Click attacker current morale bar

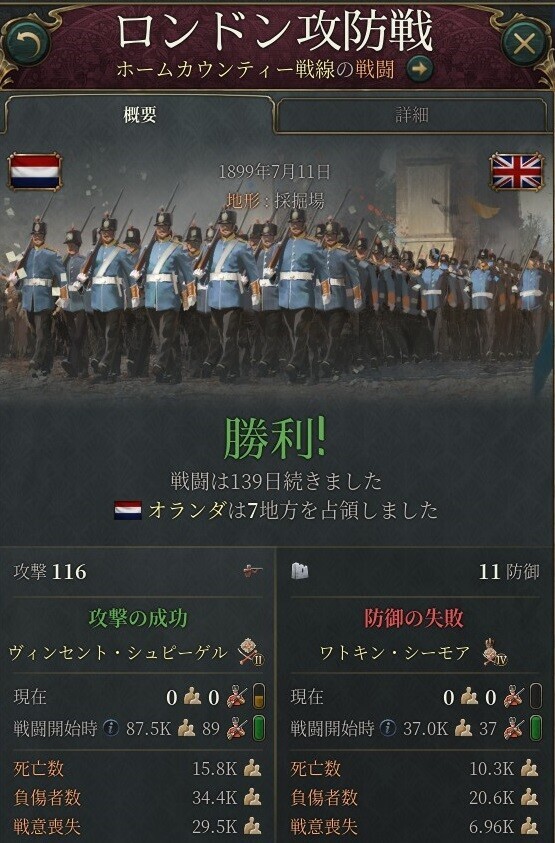tap(259, 696)
